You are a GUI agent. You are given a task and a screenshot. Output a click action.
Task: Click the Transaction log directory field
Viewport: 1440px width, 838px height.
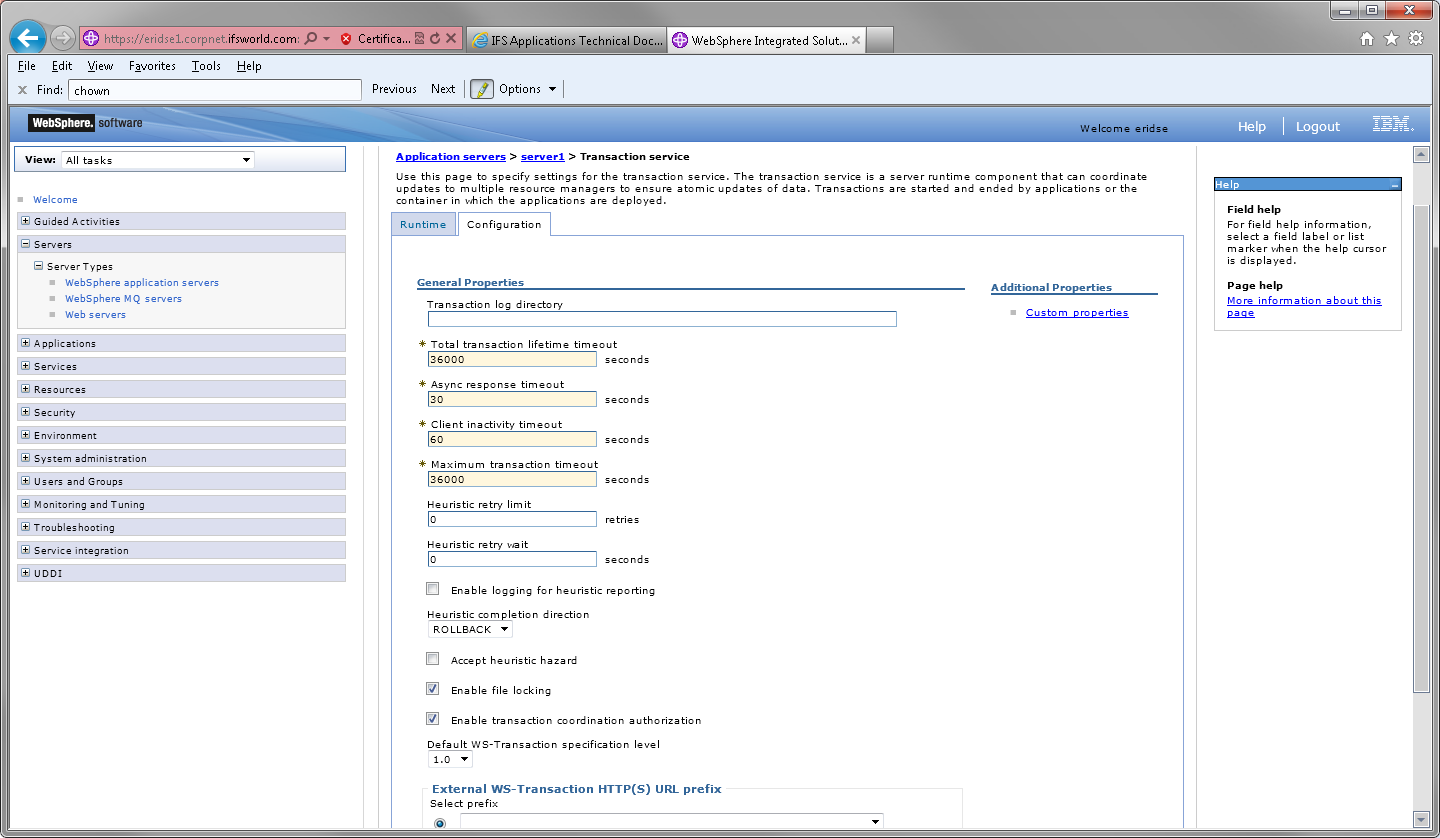tap(661, 319)
